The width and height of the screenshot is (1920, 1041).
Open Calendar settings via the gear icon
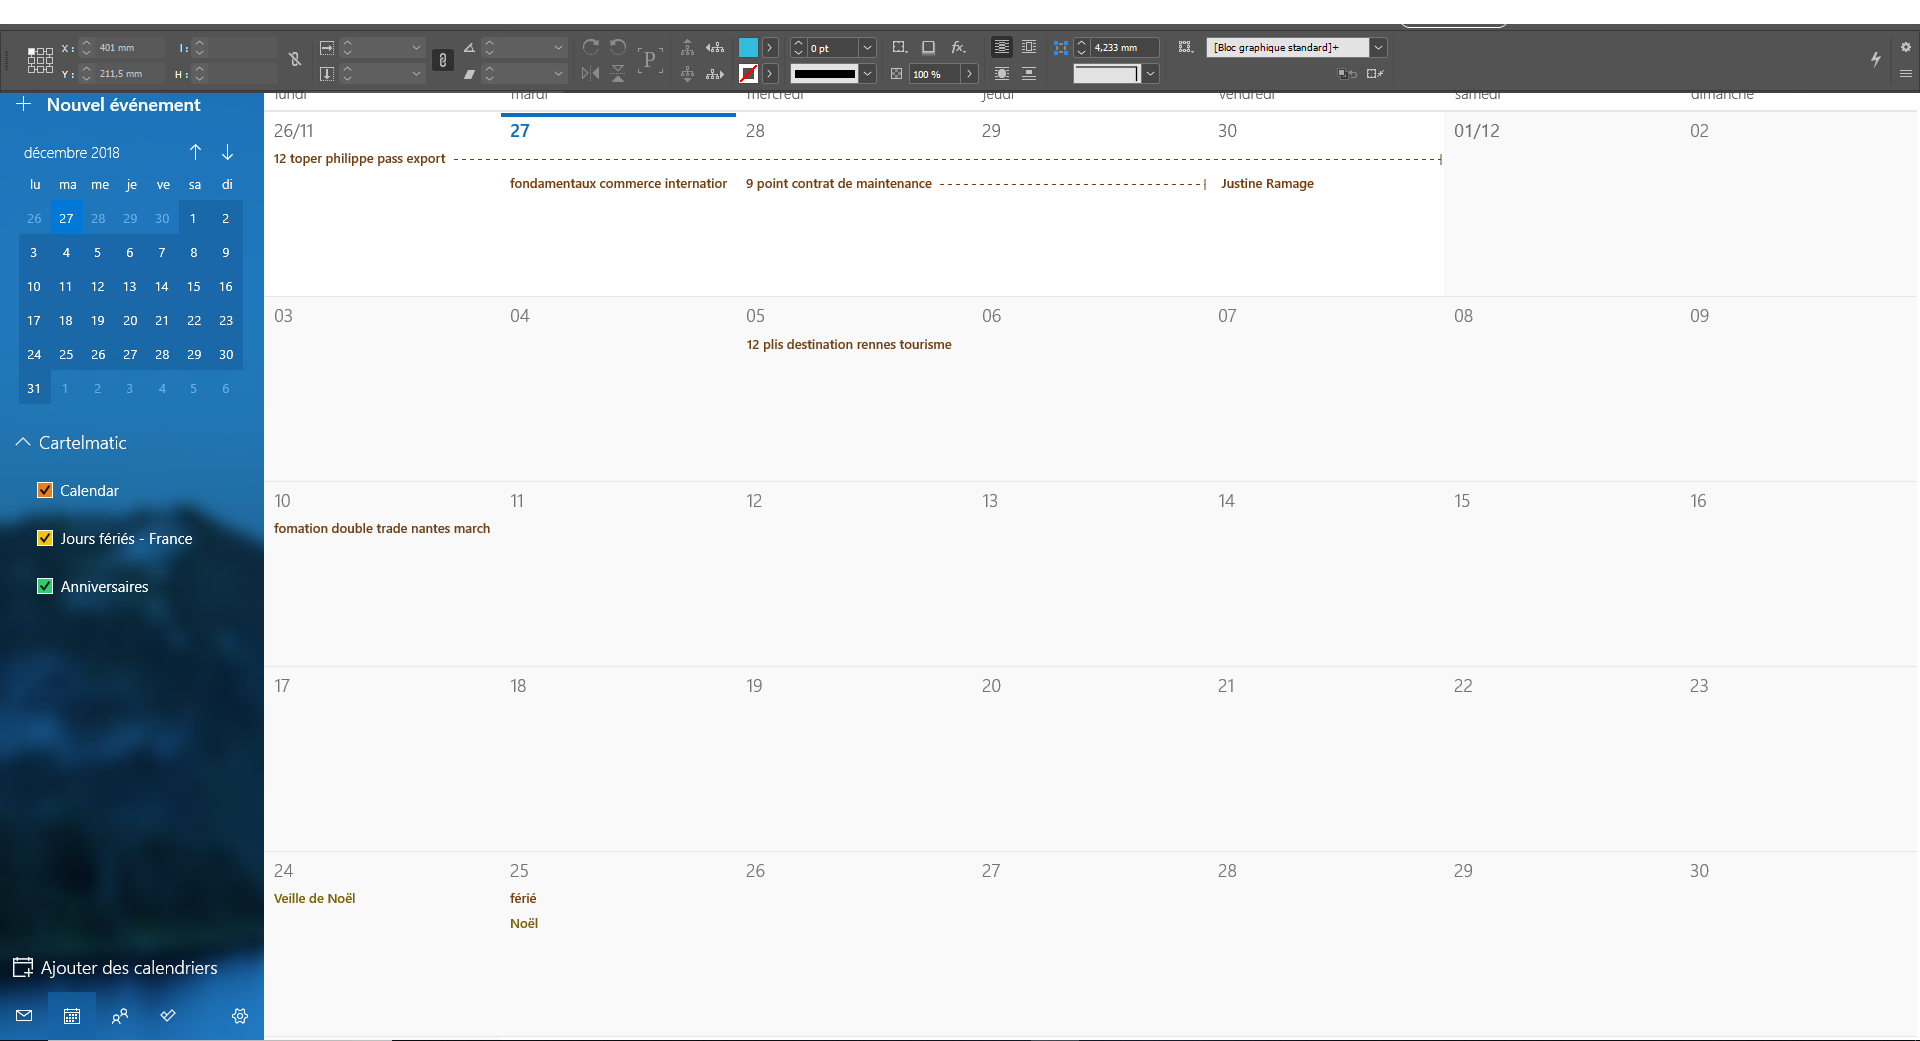(240, 1016)
